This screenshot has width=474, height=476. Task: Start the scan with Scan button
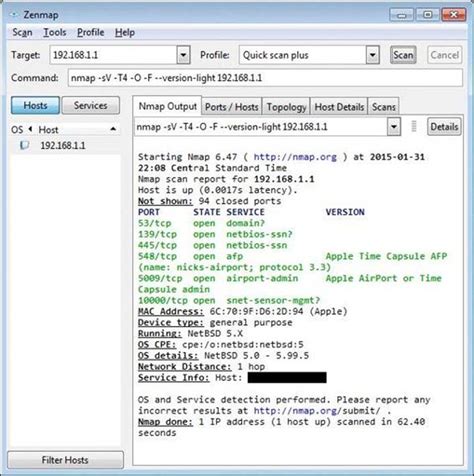[403, 55]
